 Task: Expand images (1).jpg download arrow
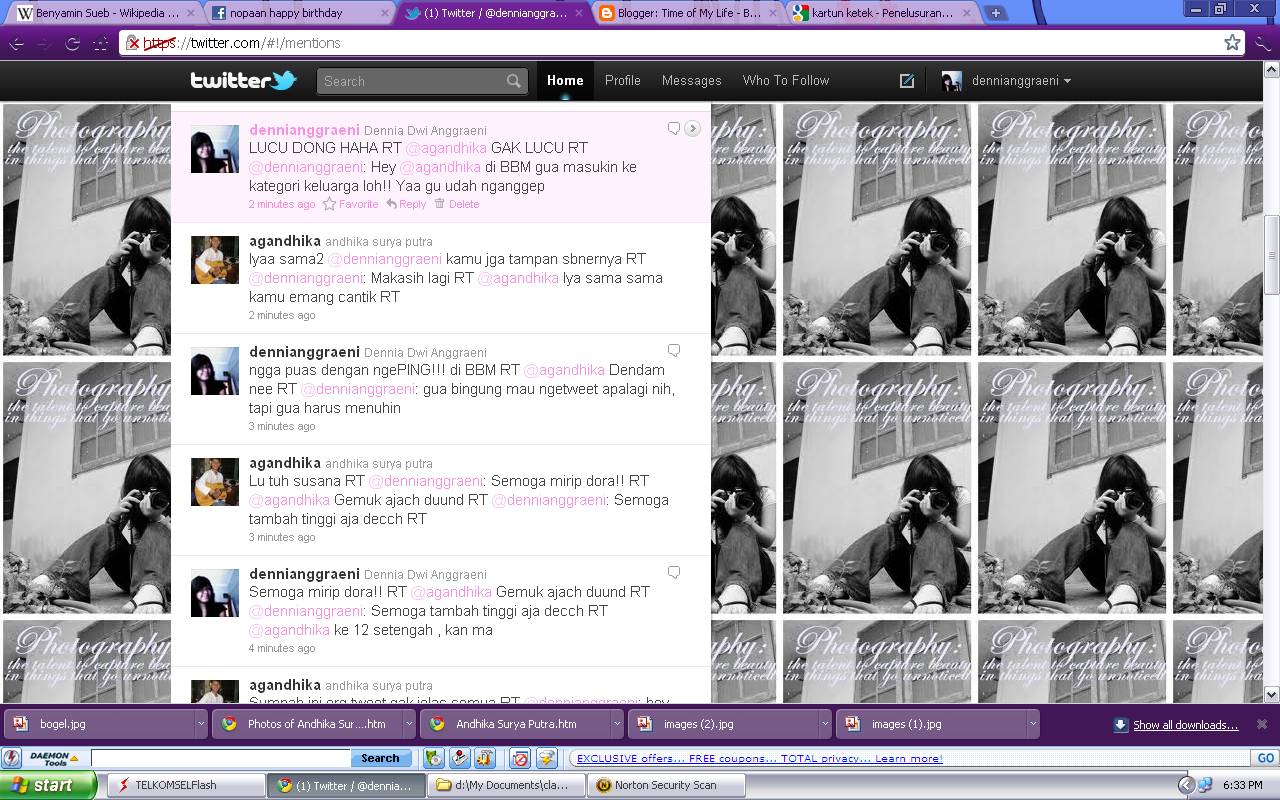pyautogui.click(x=1033, y=724)
